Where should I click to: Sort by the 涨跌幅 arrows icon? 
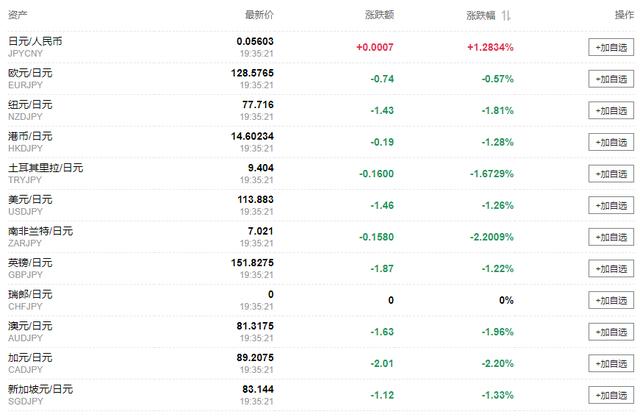pyautogui.click(x=507, y=16)
